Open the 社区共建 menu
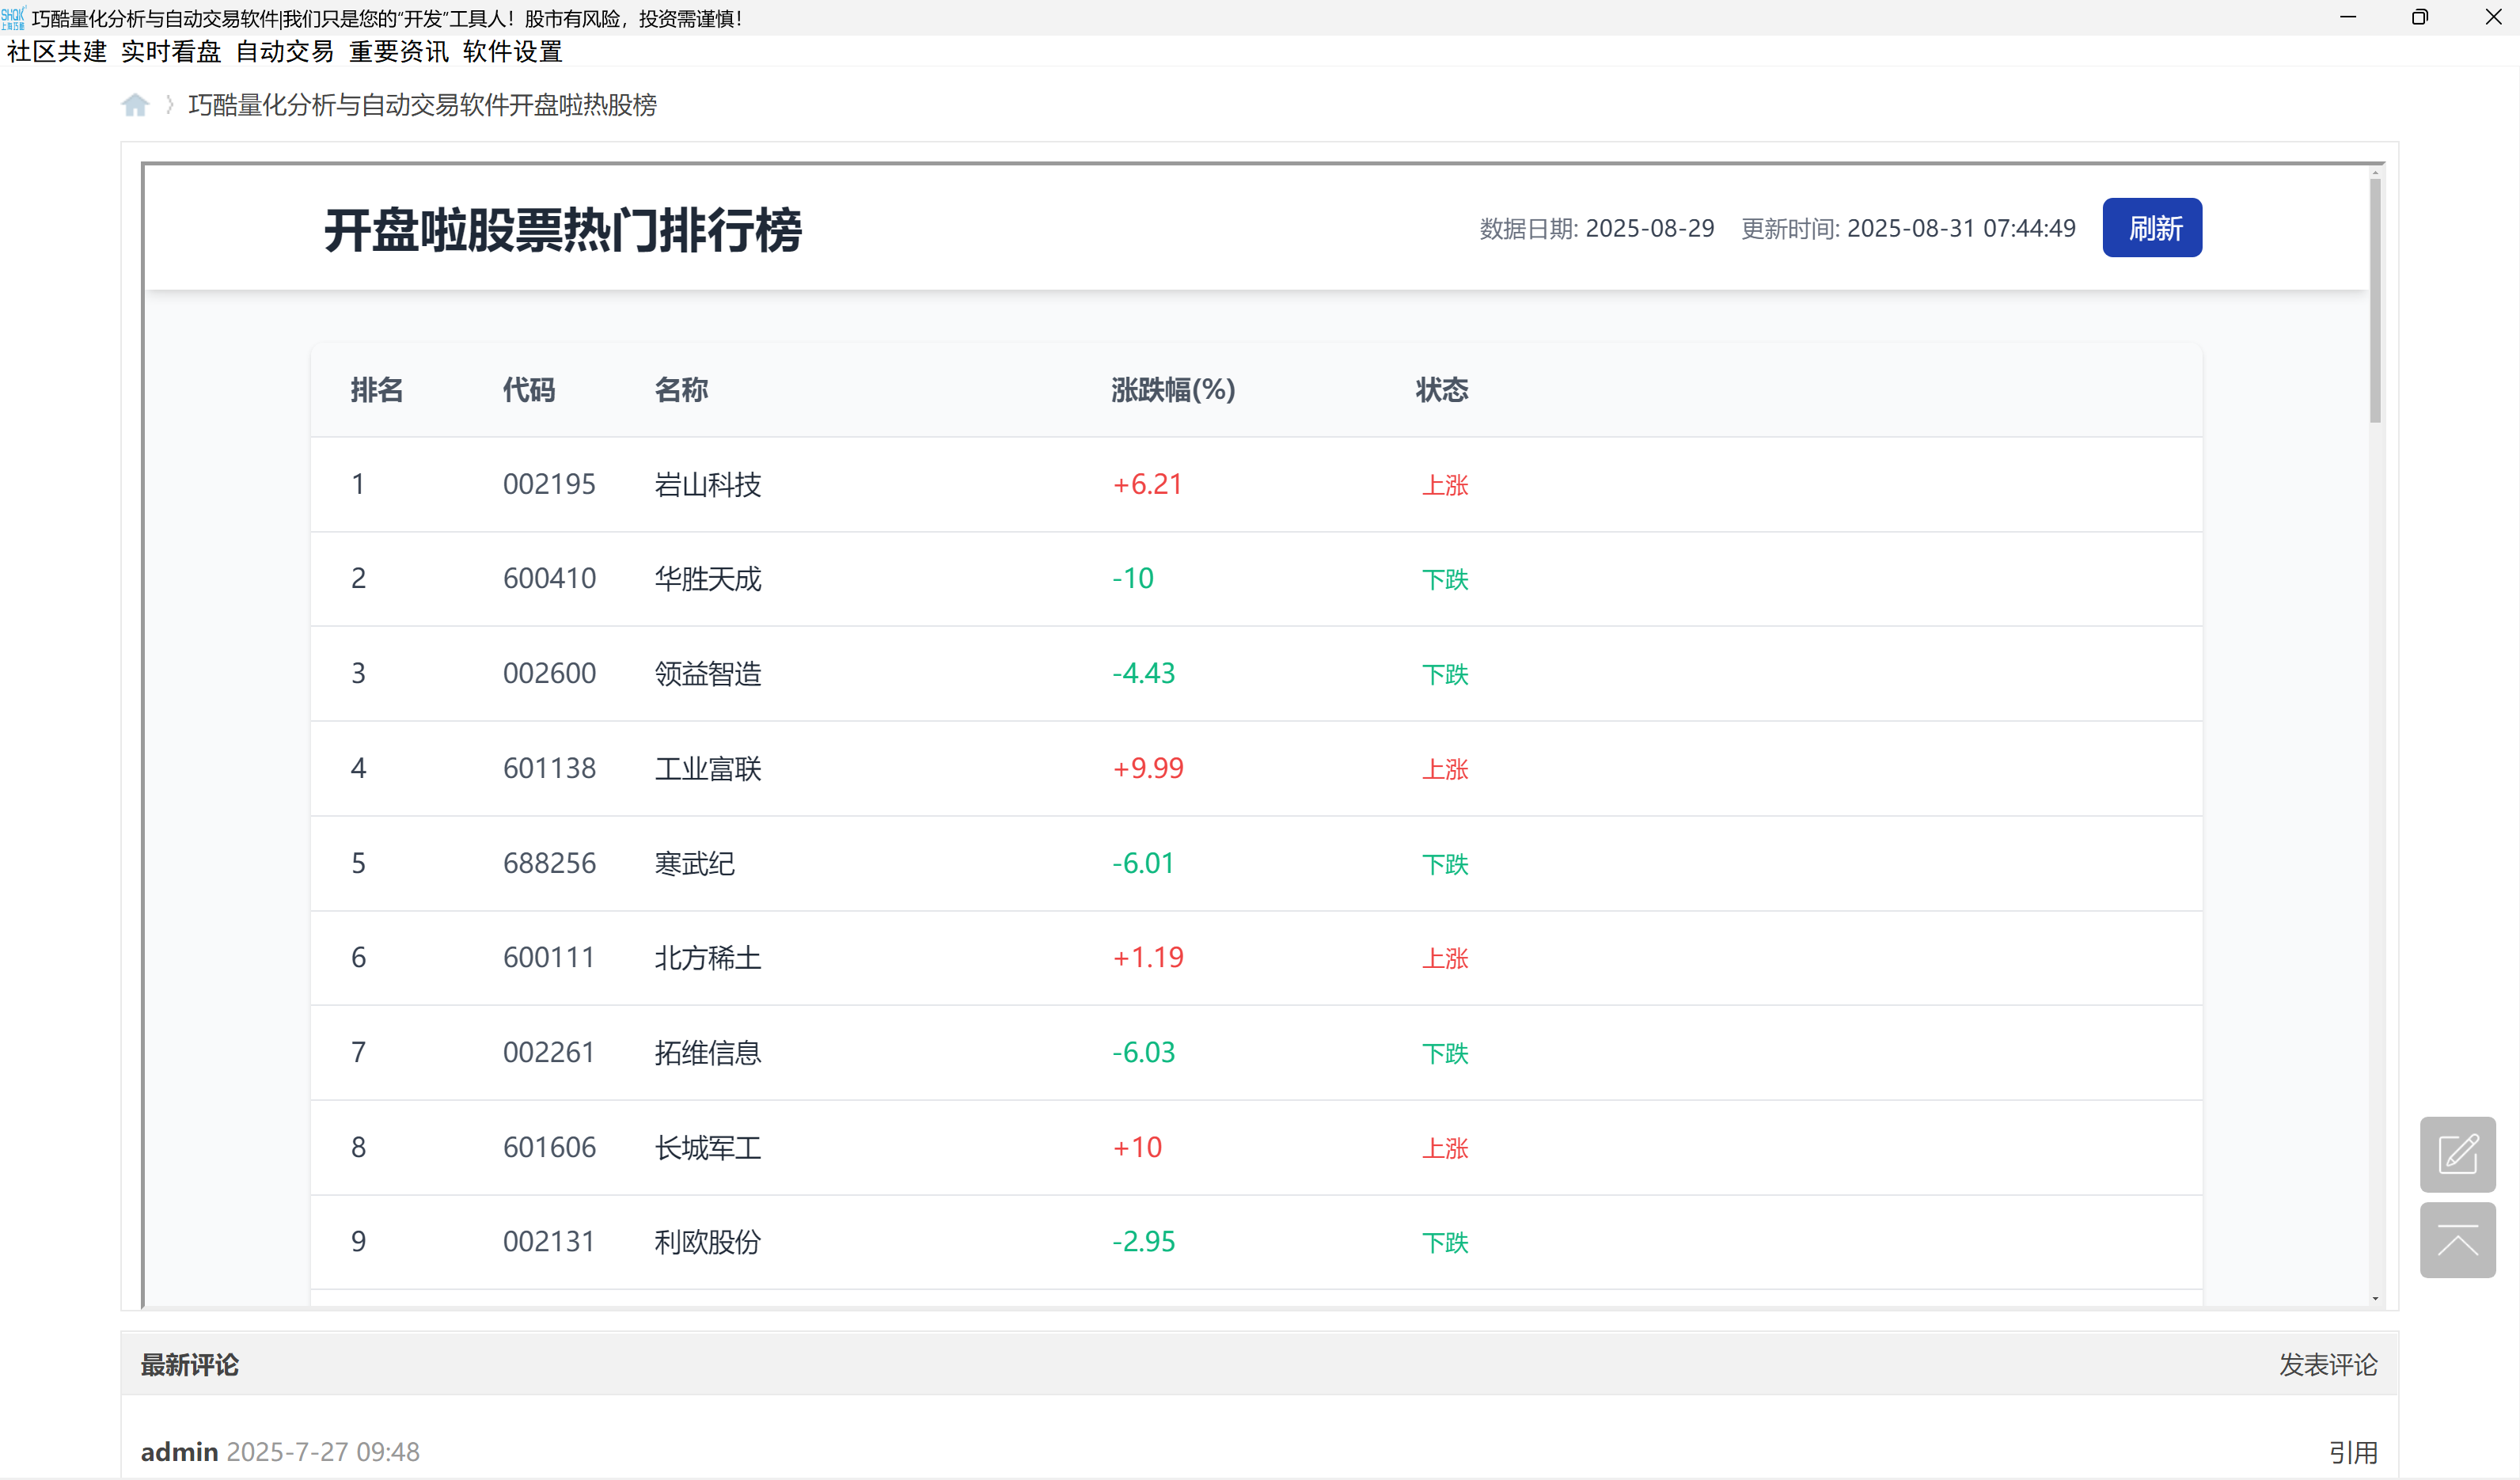The width and height of the screenshot is (2520, 1480). [56, 51]
